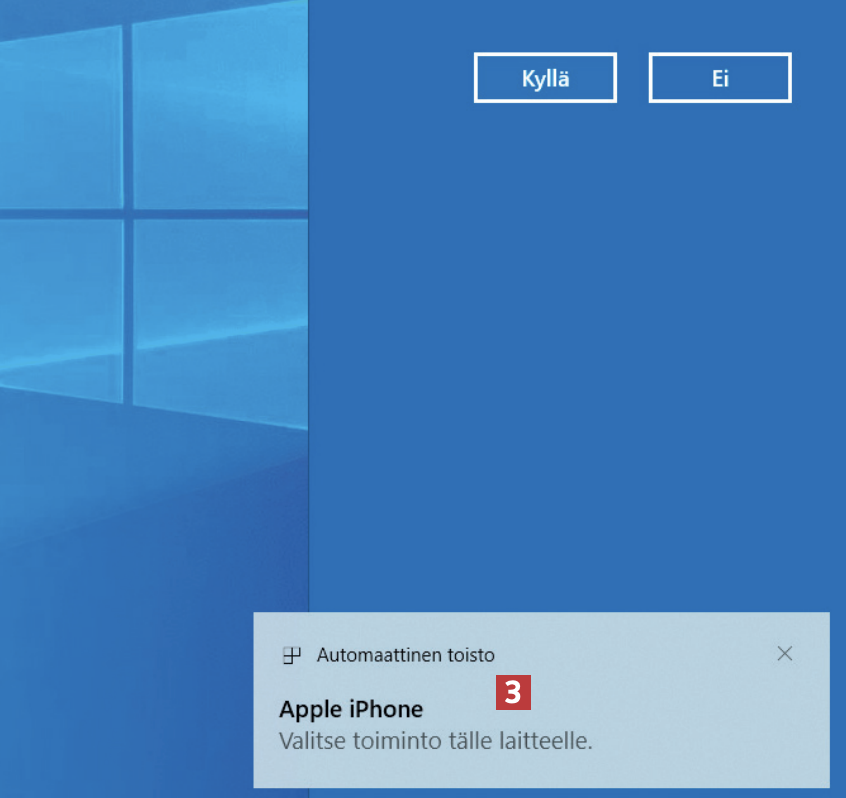Screen dimensions: 846x798
Task: Click the Kyllä button
Action: click(x=545, y=78)
